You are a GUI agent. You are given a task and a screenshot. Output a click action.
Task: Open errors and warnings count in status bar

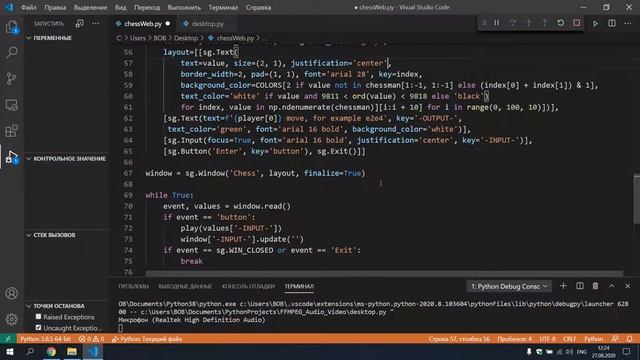pos(91,339)
